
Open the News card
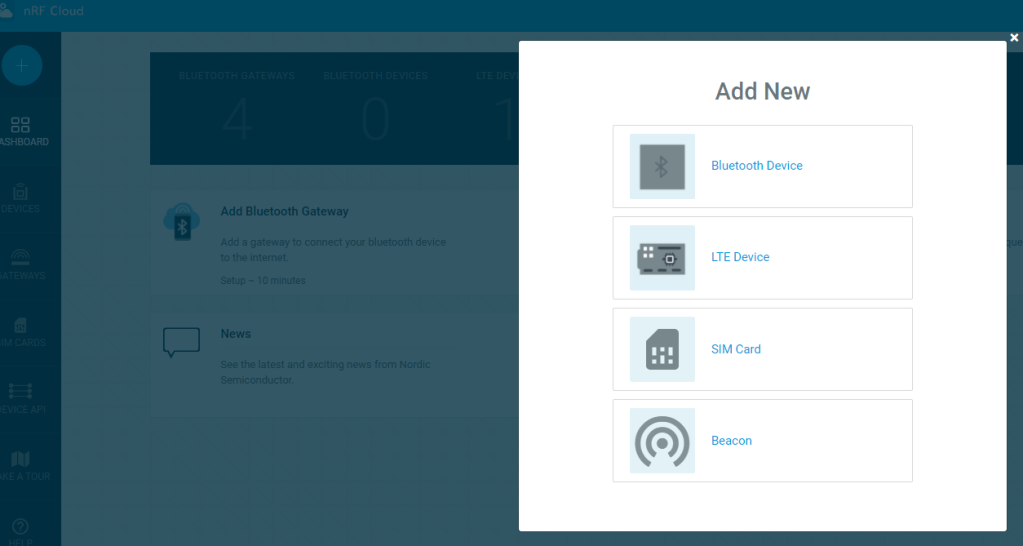pos(236,334)
